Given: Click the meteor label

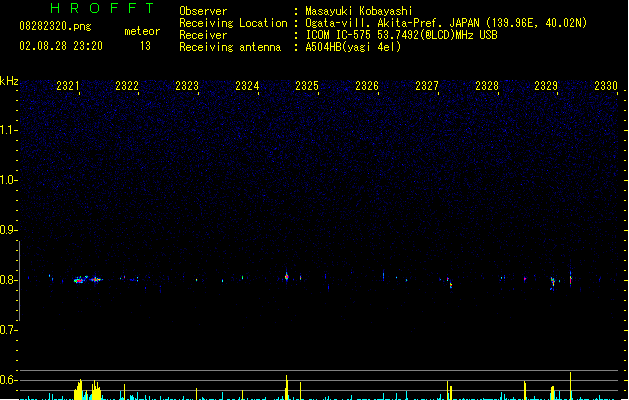Looking at the screenshot, I should [142, 31].
